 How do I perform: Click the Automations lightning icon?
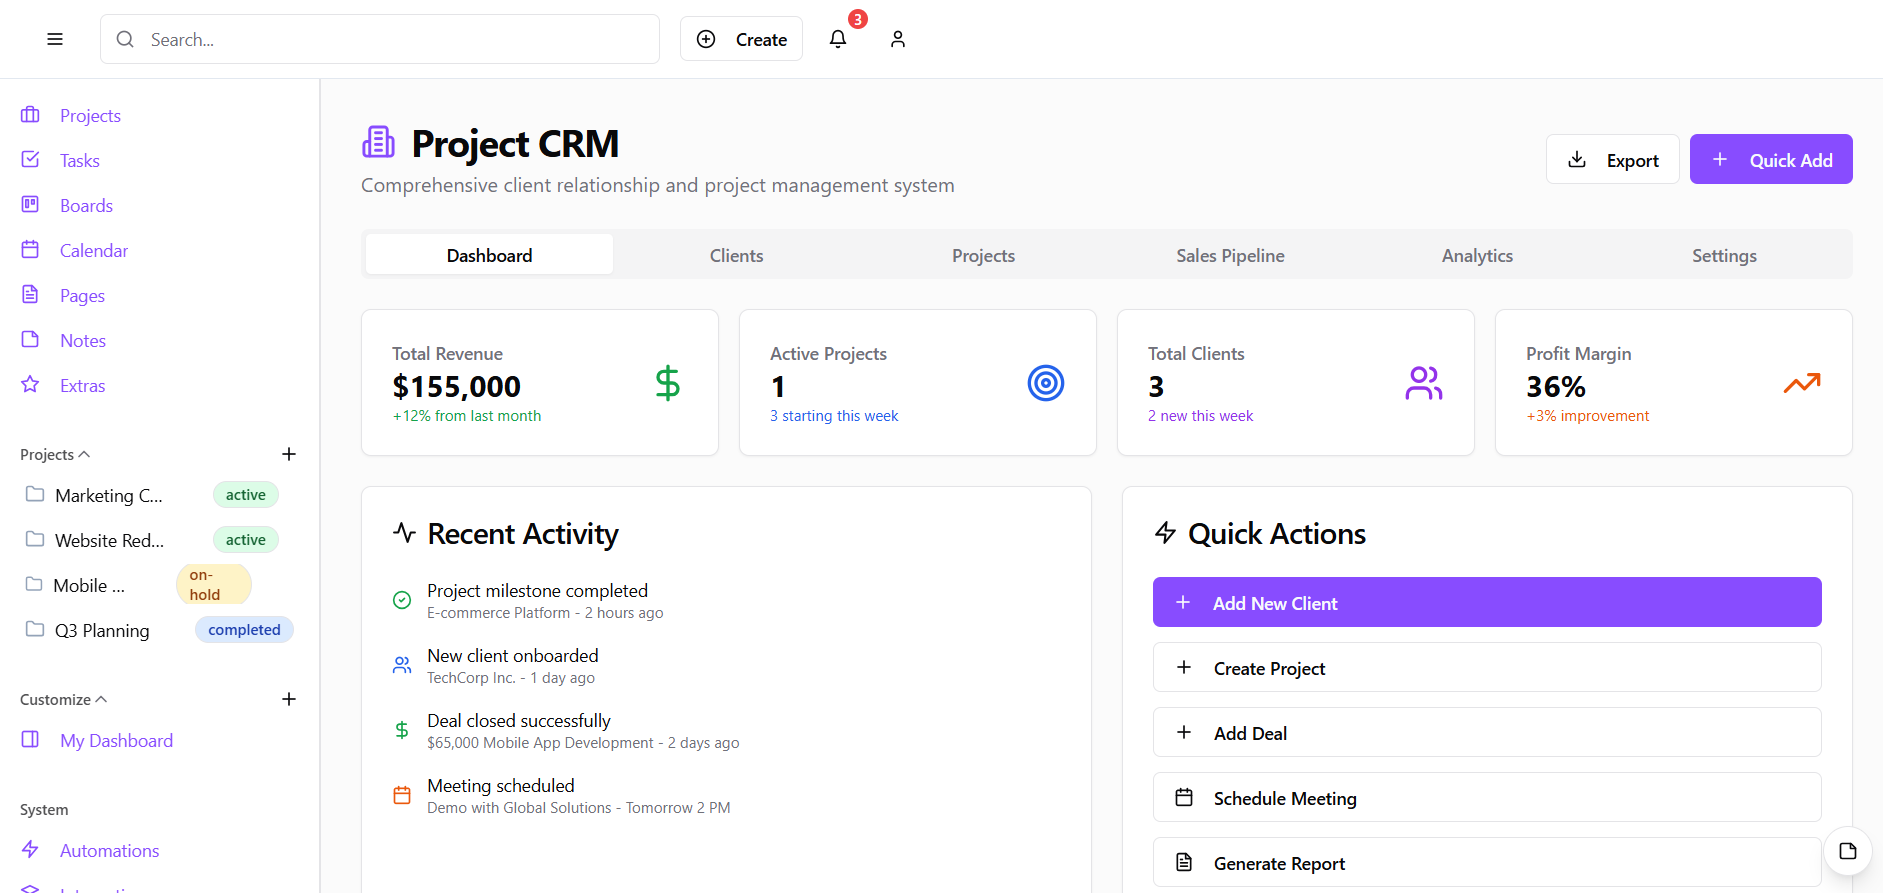[x=30, y=850]
